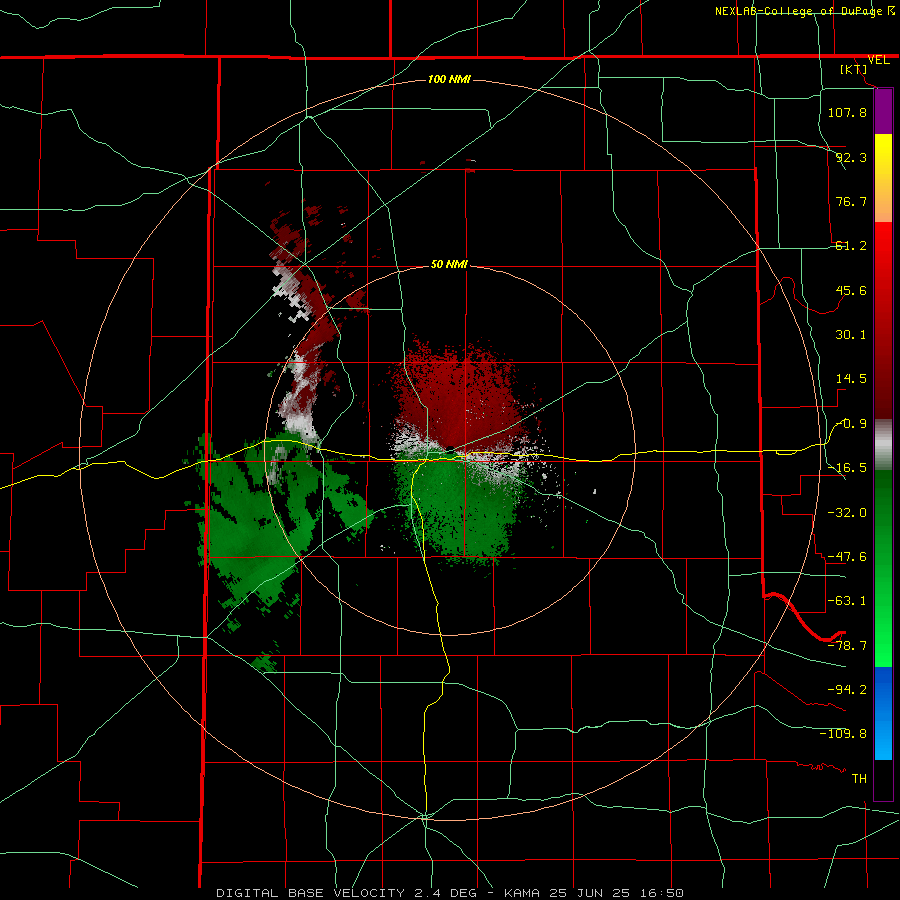Select the 107.8 velocity scale value
The height and width of the screenshot is (900, 900).
tap(847, 112)
